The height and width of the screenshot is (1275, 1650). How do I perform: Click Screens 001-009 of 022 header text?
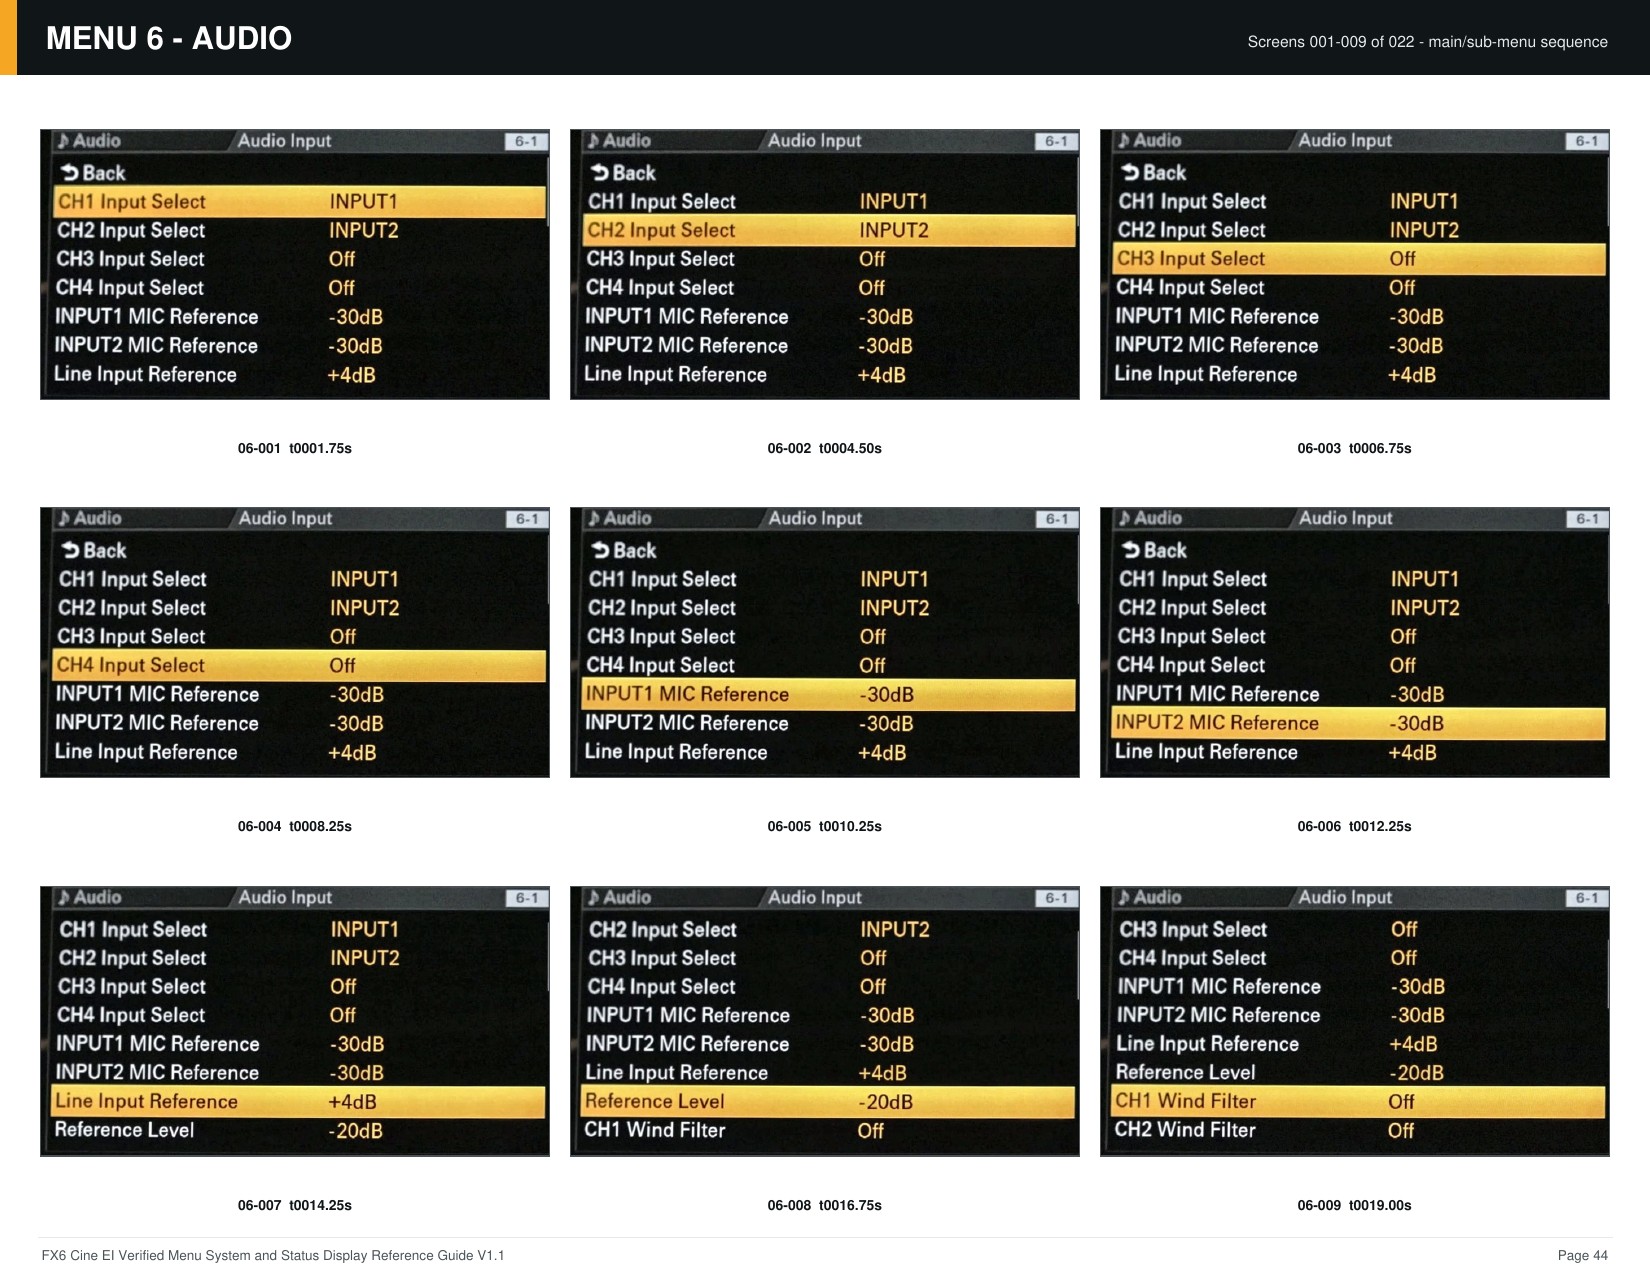coord(1428,42)
